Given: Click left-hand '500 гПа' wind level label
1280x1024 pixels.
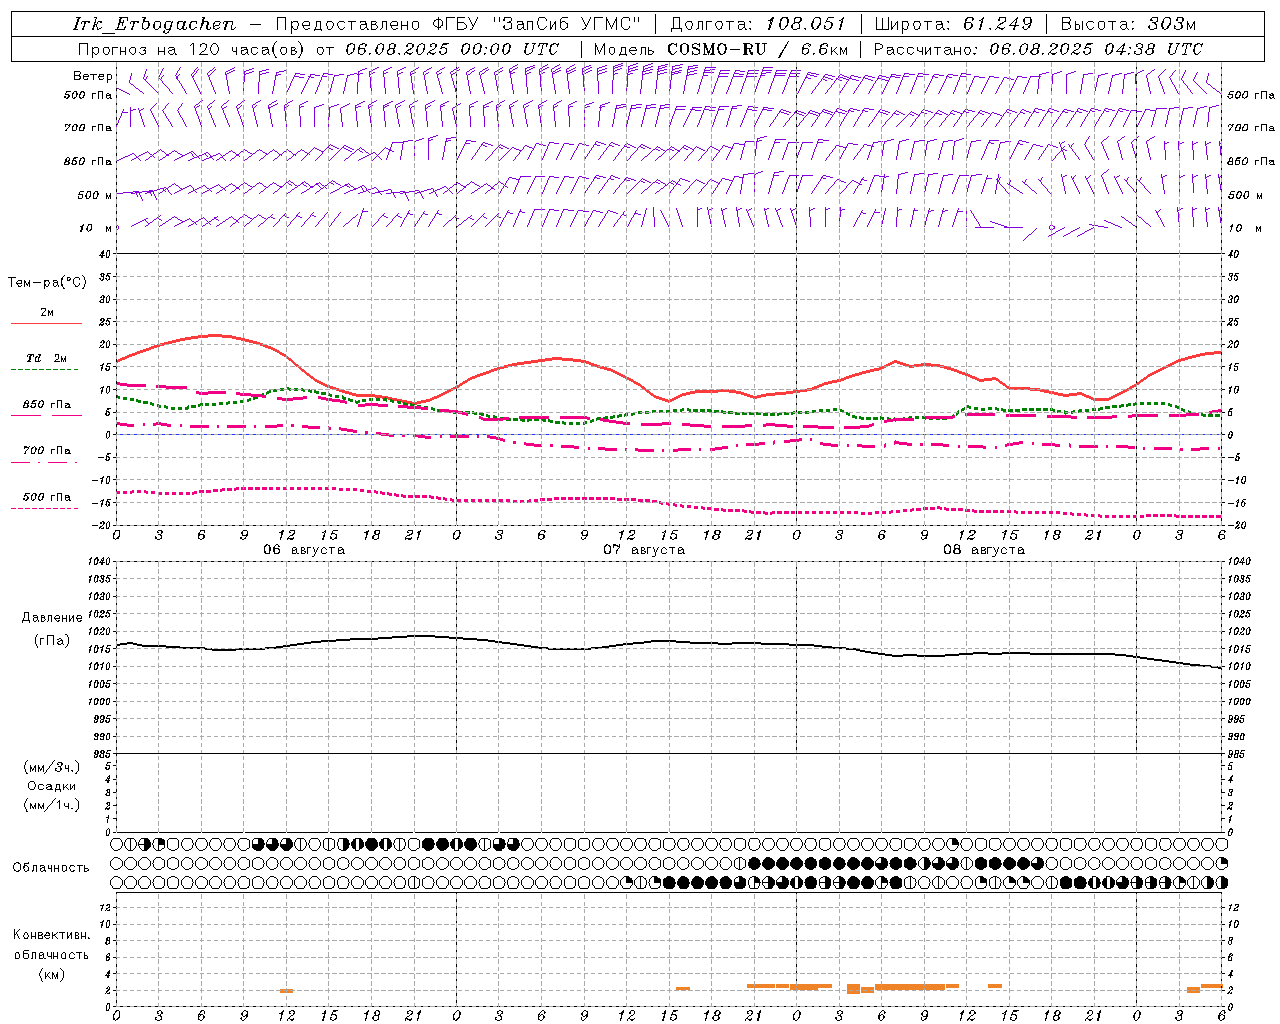Looking at the screenshot, I should pyautogui.click(x=88, y=96).
